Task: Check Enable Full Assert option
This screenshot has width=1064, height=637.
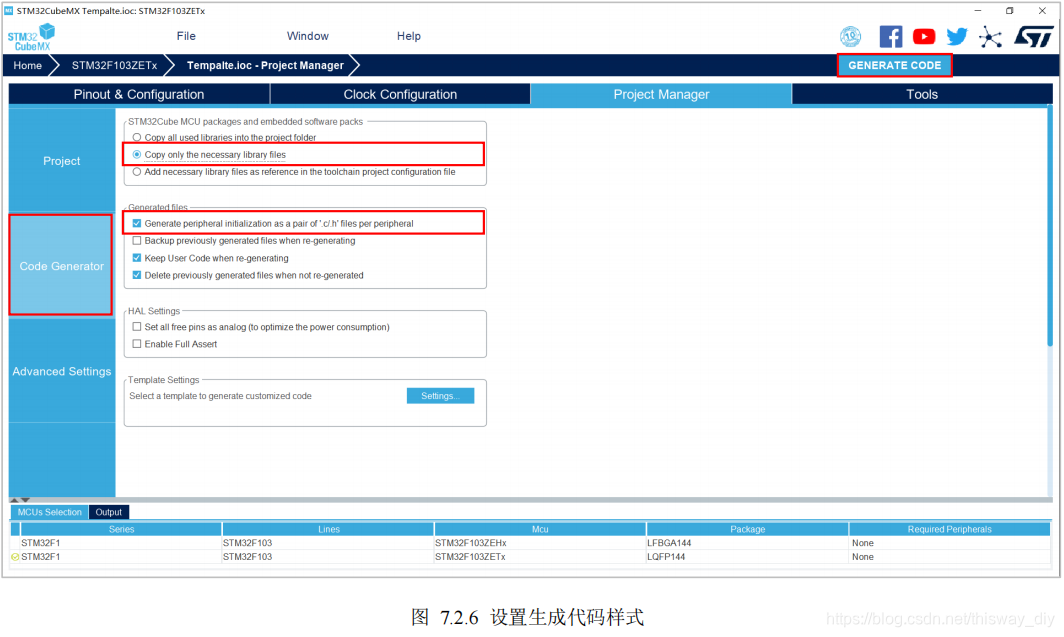Action: point(137,345)
